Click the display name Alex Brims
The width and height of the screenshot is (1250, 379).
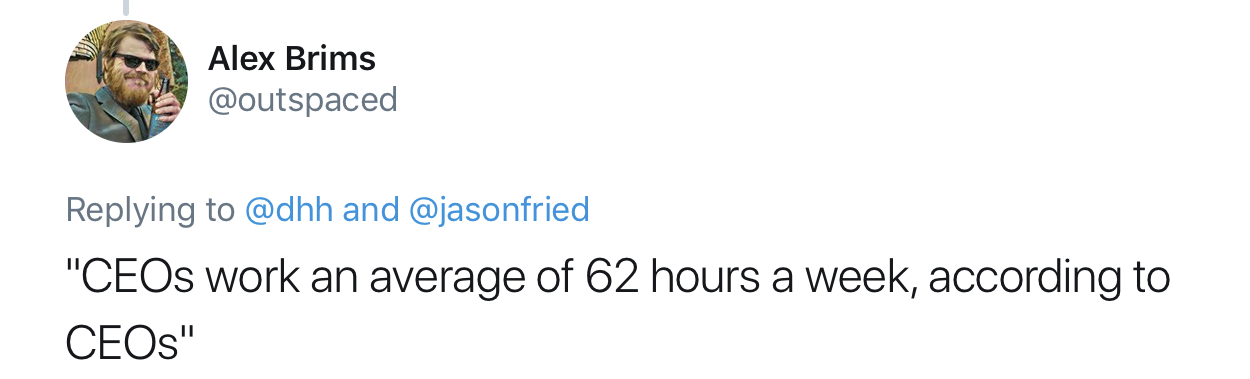(x=292, y=59)
